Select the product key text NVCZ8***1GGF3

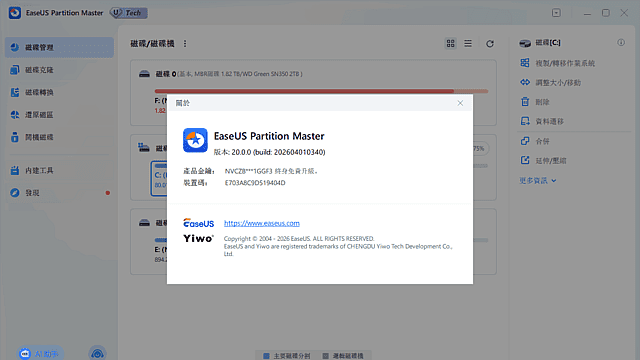248,171
